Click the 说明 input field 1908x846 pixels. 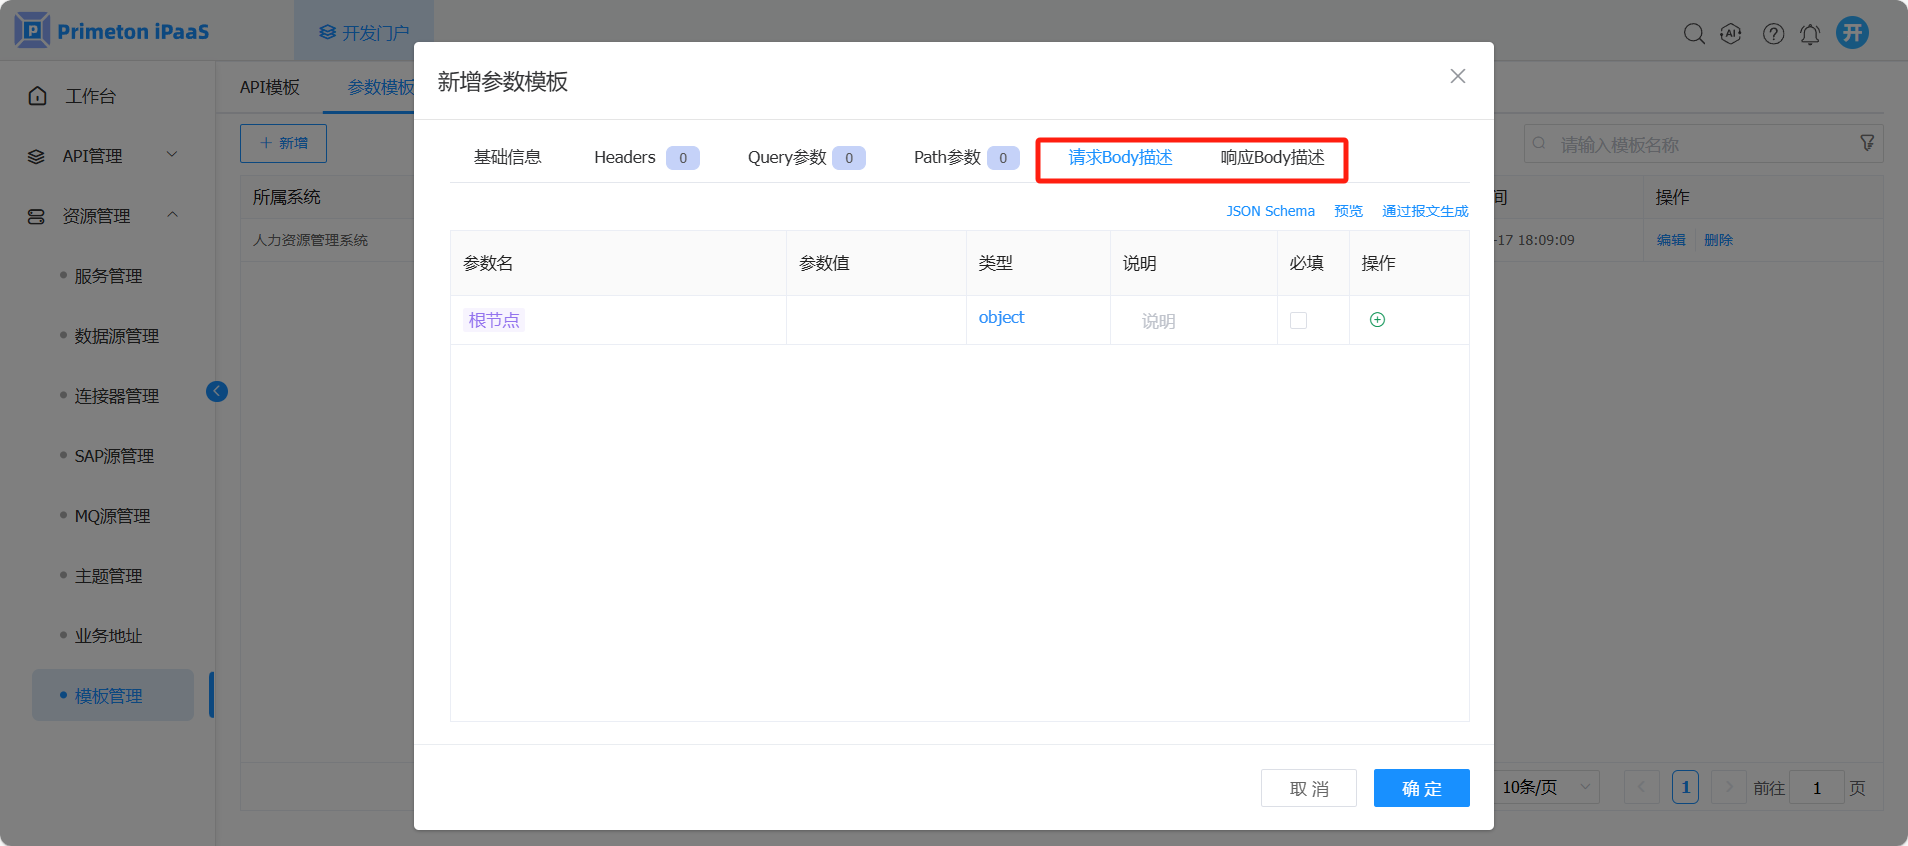(x=1192, y=321)
